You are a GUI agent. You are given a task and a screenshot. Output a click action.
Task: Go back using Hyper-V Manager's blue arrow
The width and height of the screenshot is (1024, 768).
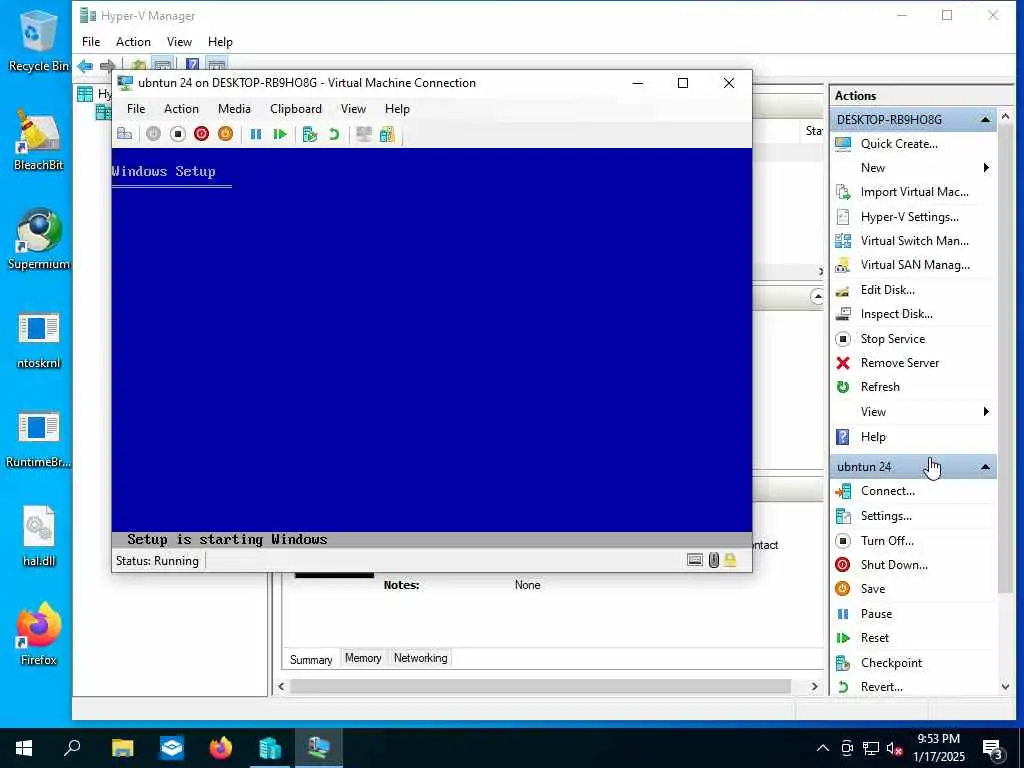[x=85, y=65]
